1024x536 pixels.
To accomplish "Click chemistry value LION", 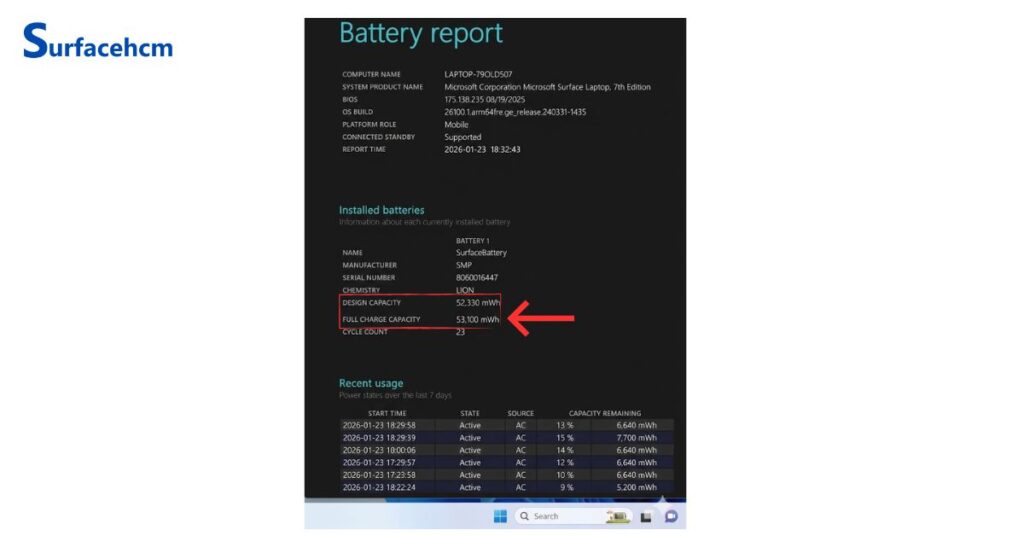I will click(465, 290).
